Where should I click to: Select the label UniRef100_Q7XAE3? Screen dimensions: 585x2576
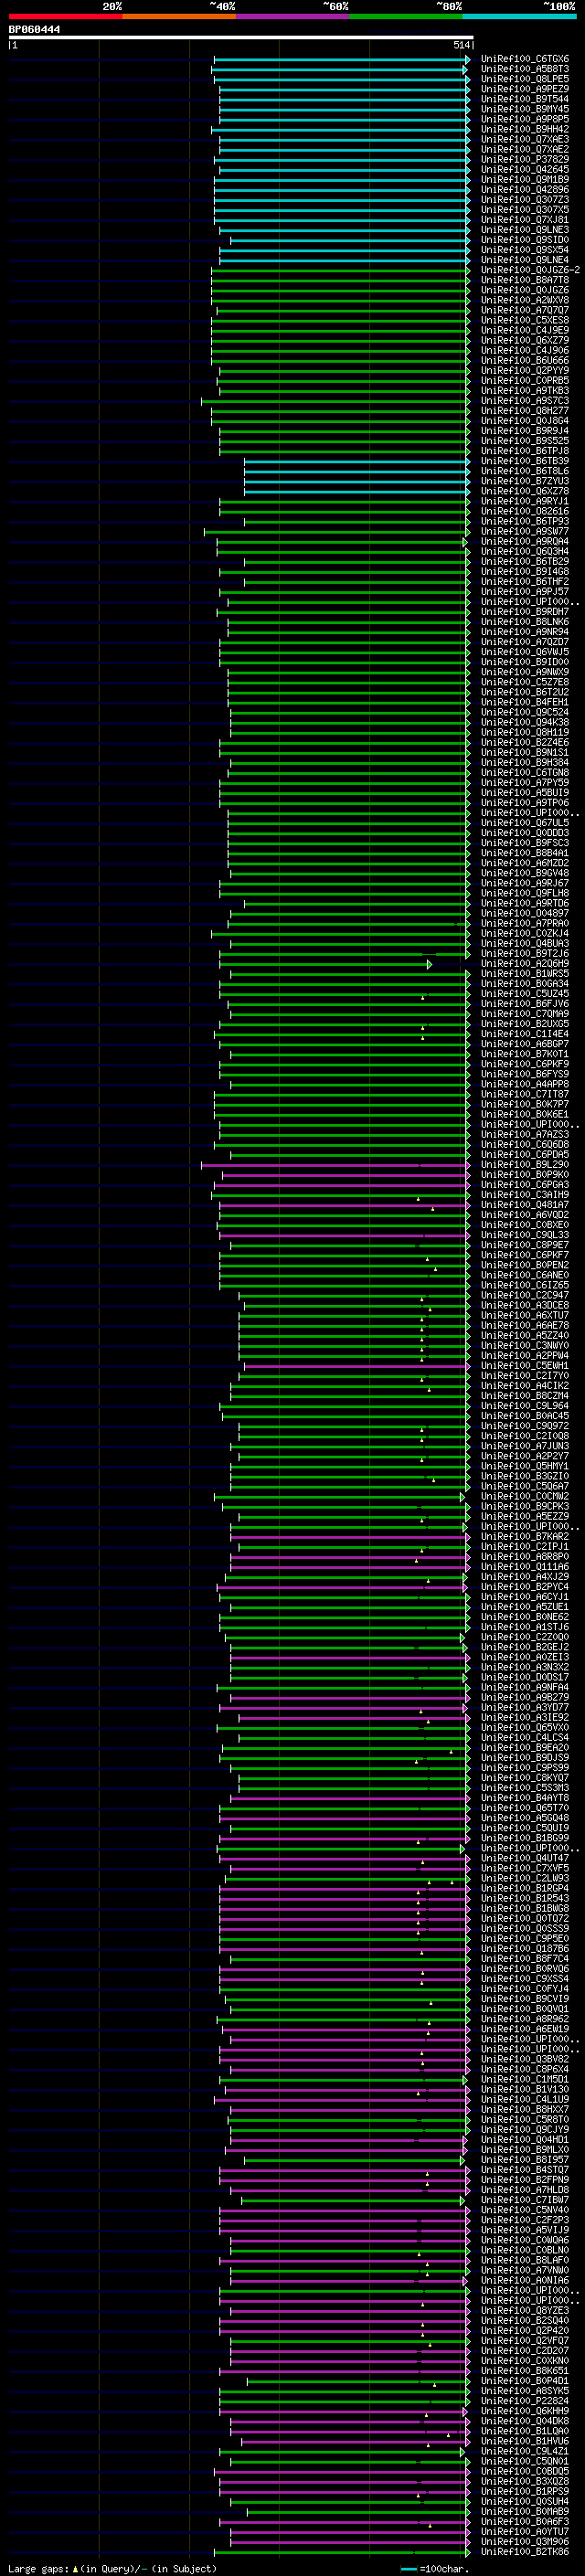[x=525, y=139]
